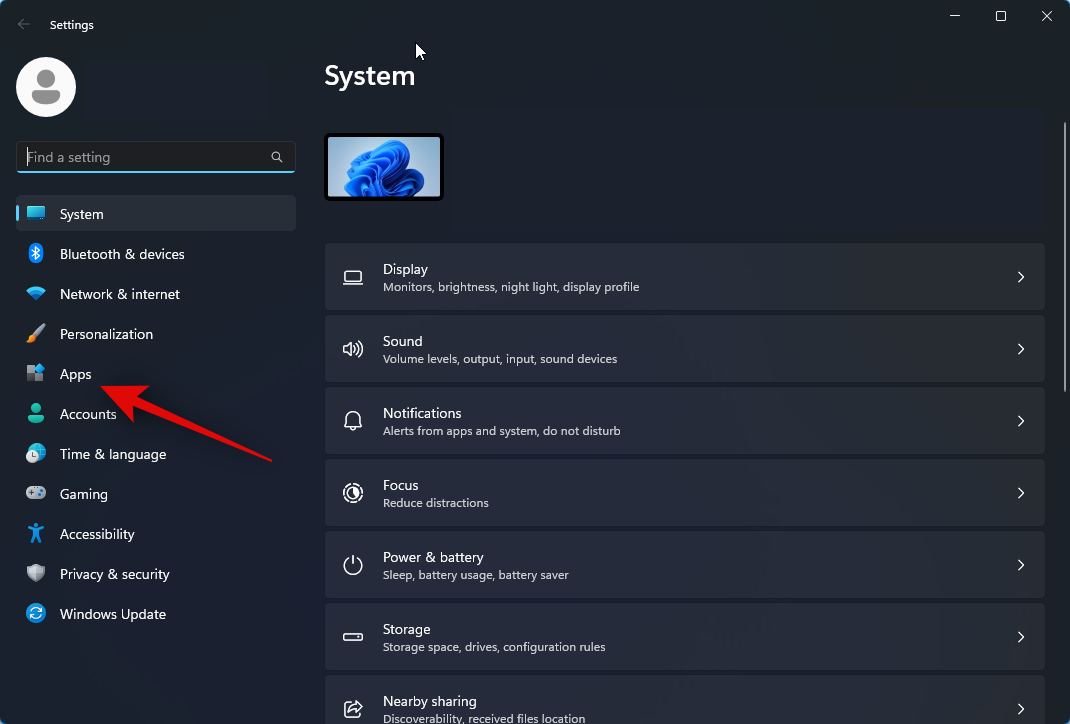Click the Storage drive icon

(x=353, y=637)
